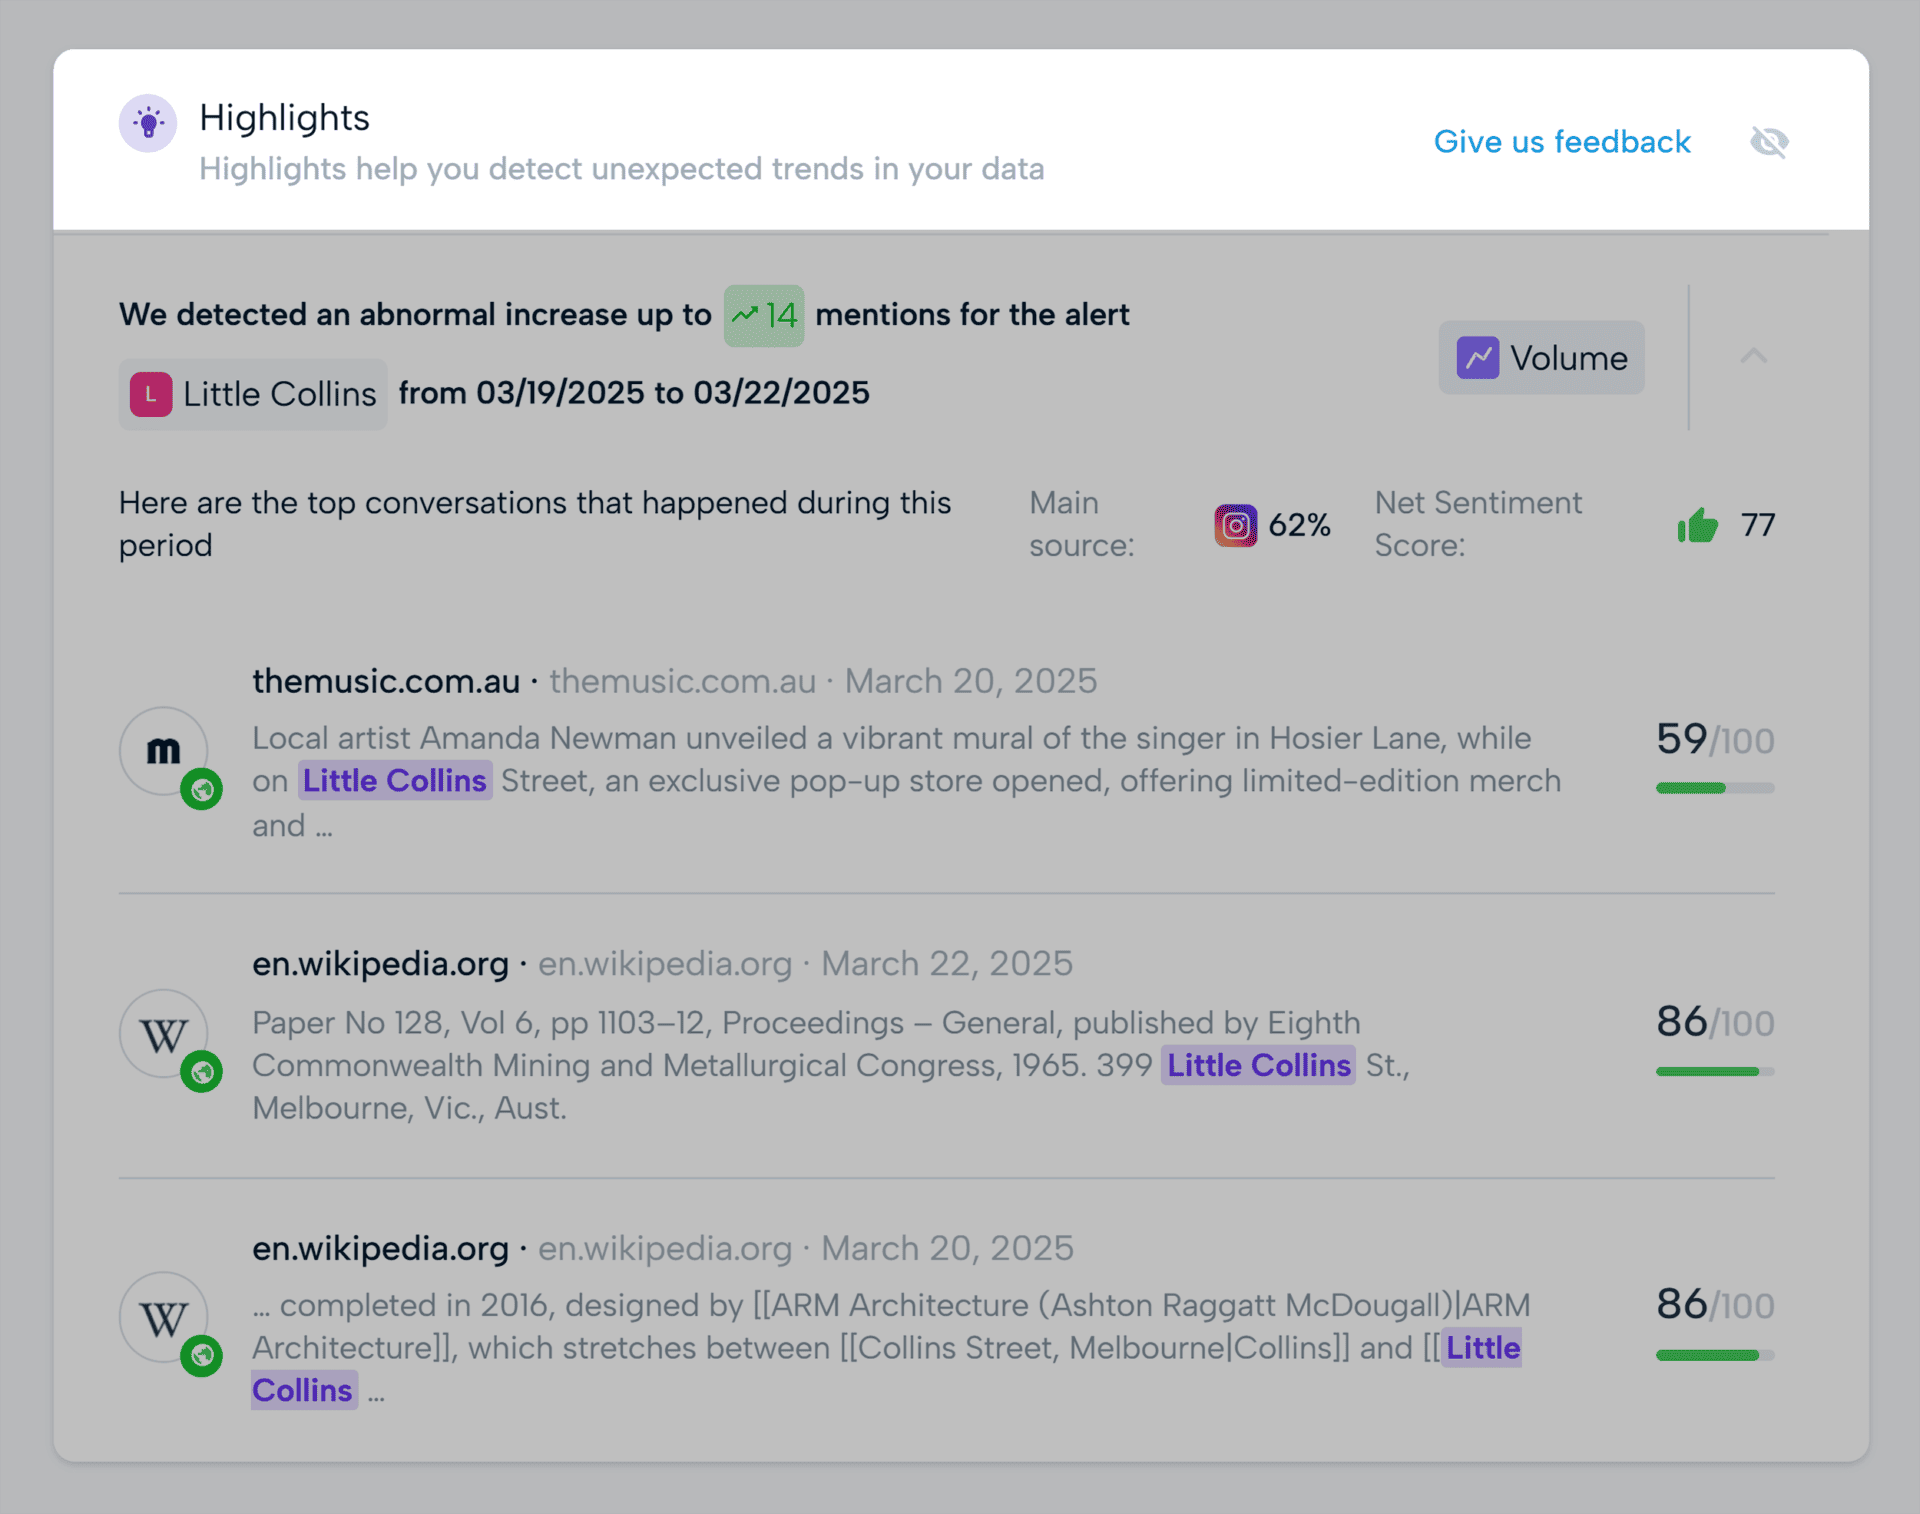Click the Volume chart icon
The width and height of the screenshot is (1920, 1514).
tap(1478, 358)
